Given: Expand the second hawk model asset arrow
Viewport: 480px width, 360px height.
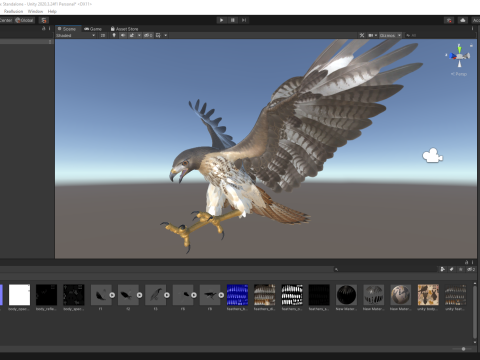Looking at the screenshot, I should click(139, 295).
